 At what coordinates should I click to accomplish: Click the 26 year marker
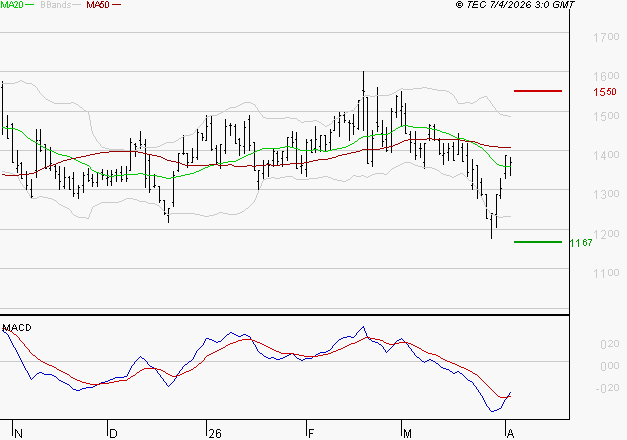pyautogui.click(x=215, y=434)
